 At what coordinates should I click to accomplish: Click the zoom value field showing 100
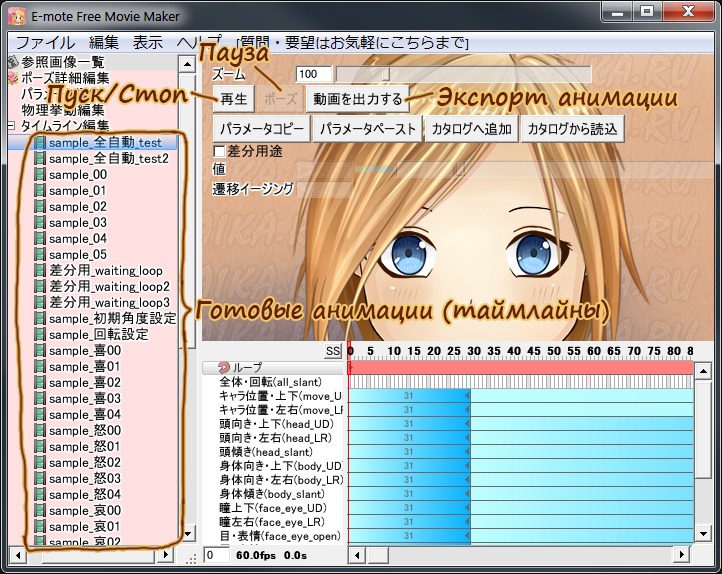314,74
